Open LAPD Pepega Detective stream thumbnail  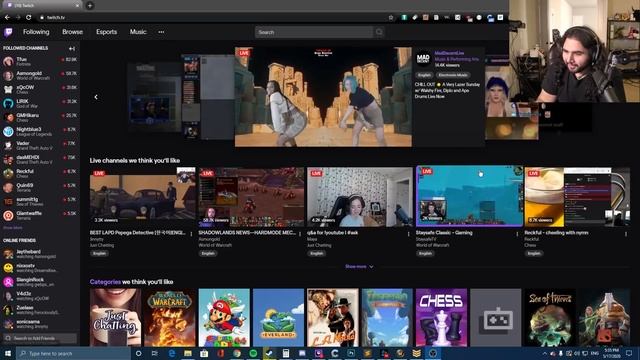pyautogui.click(x=142, y=197)
